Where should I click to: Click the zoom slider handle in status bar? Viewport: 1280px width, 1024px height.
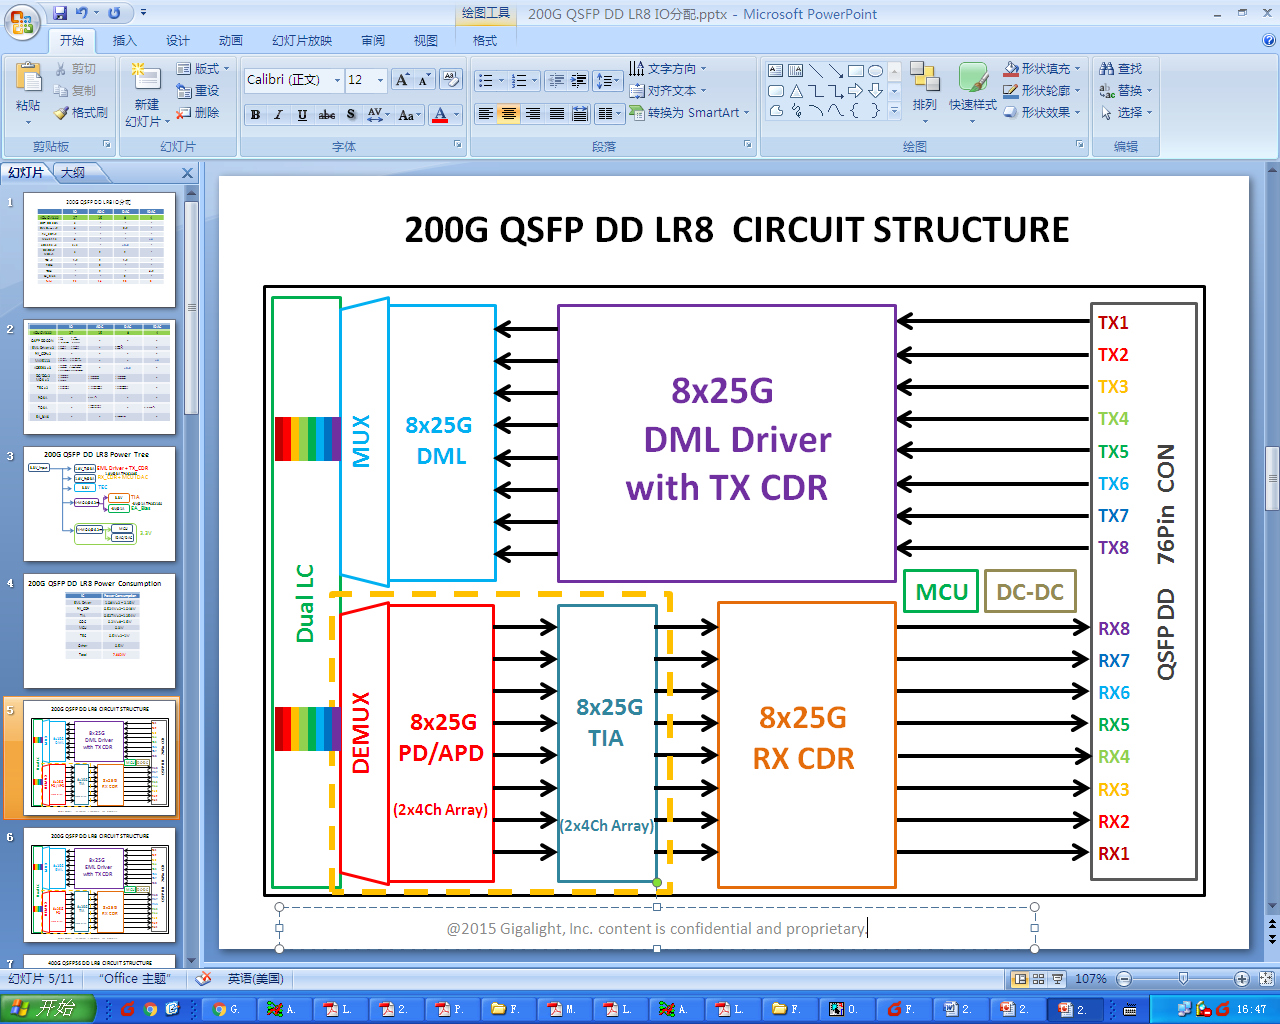pos(1183,979)
